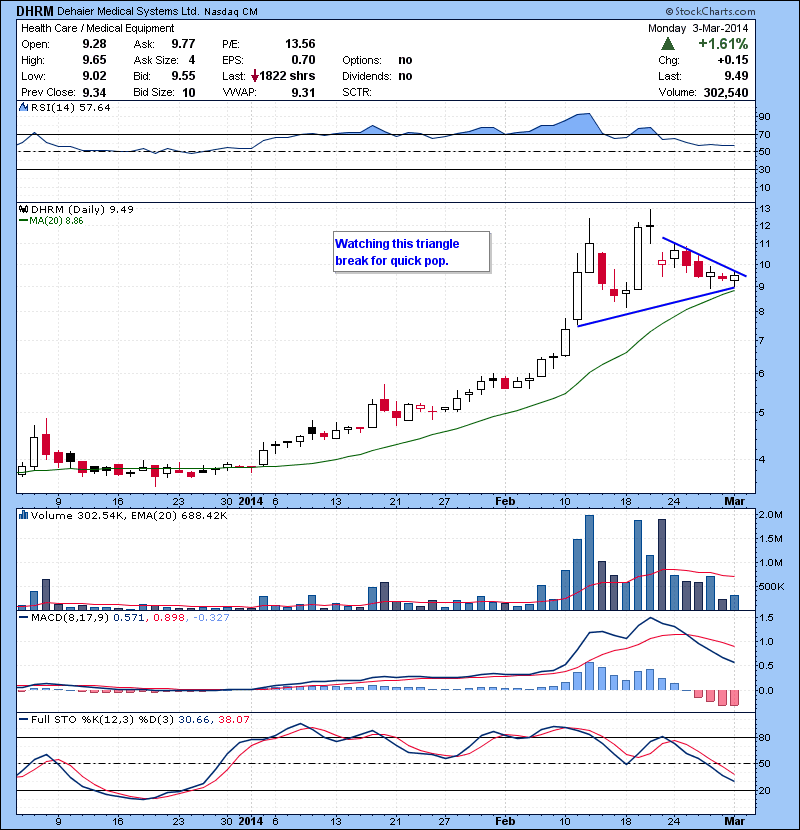The width and height of the screenshot is (800, 830).
Task: Click the +1.61% percent change
Action: coord(723,44)
